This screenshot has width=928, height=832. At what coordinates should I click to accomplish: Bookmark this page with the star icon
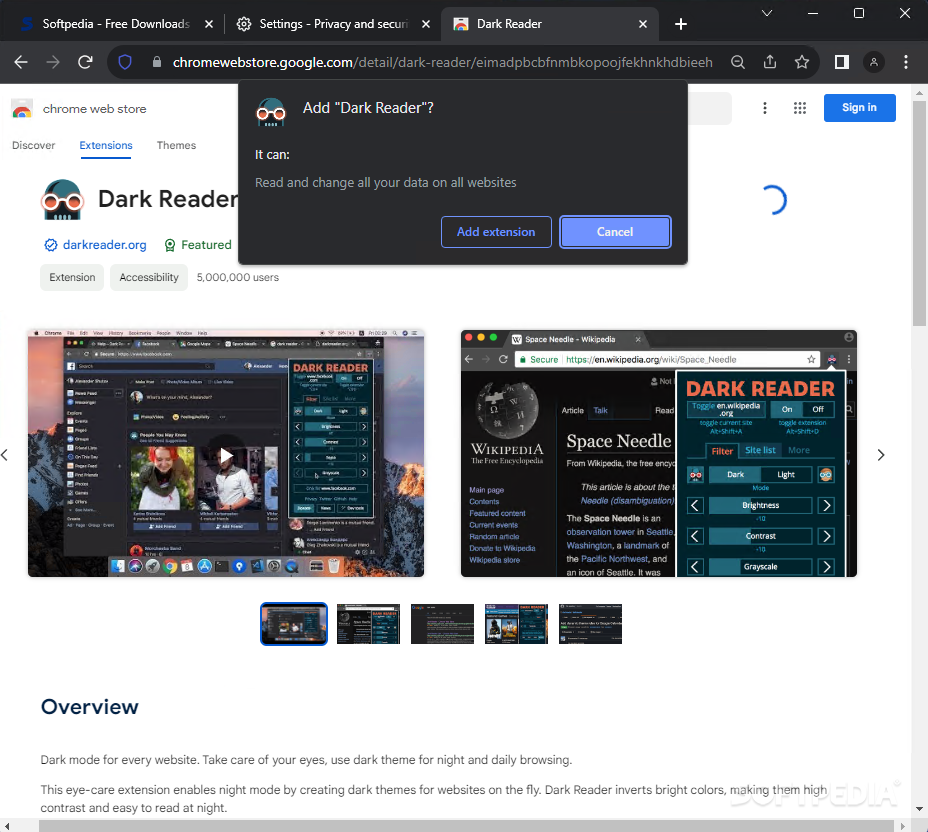coord(802,62)
